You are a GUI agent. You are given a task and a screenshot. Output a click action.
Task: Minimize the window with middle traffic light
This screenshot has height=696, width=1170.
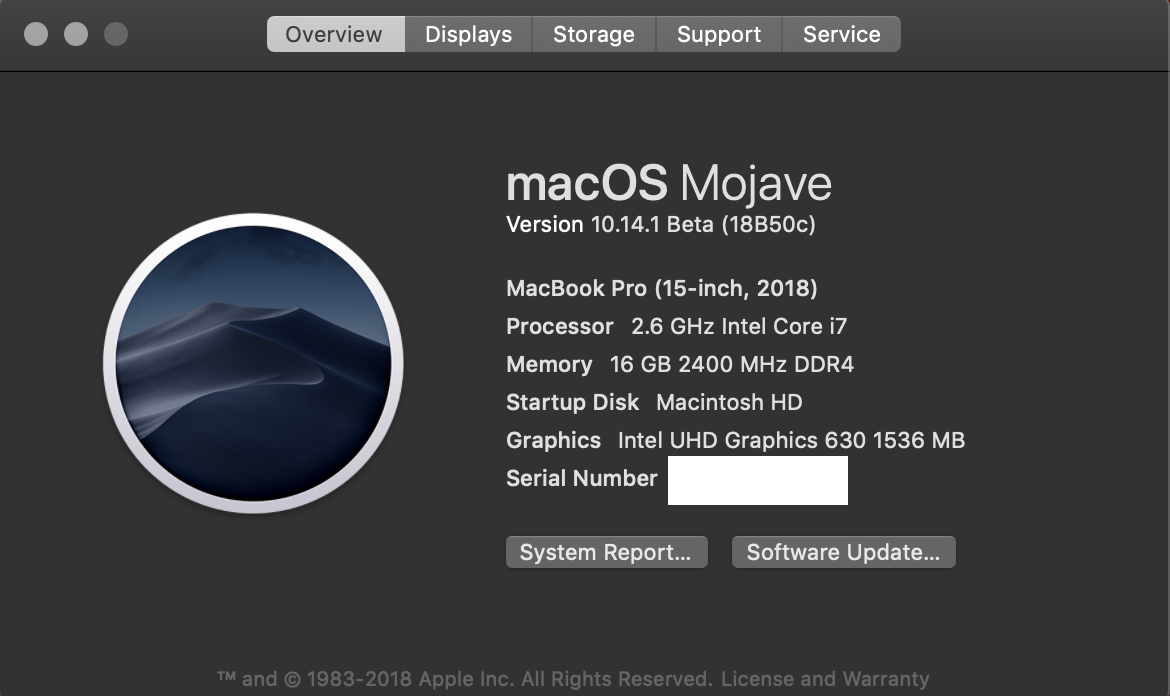point(76,34)
